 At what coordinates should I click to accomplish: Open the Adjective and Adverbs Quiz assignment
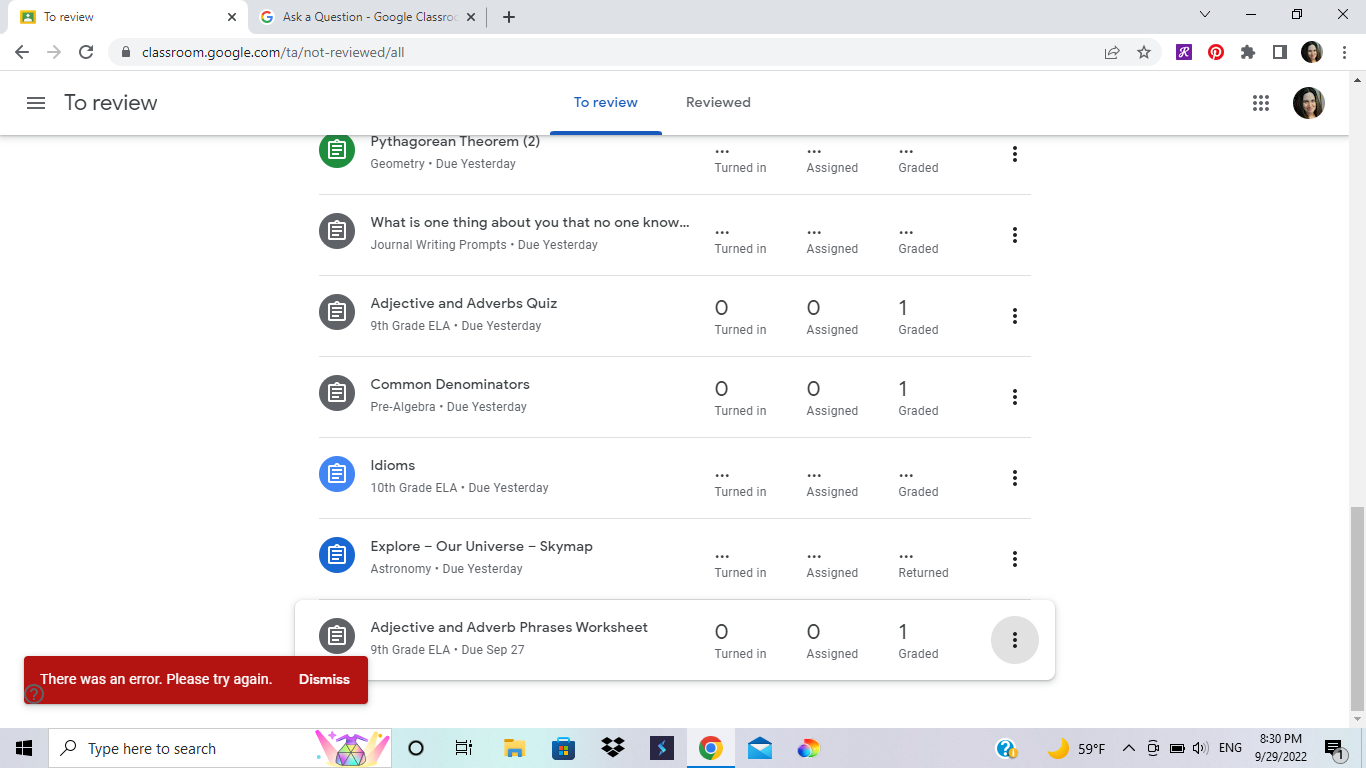click(x=464, y=303)
